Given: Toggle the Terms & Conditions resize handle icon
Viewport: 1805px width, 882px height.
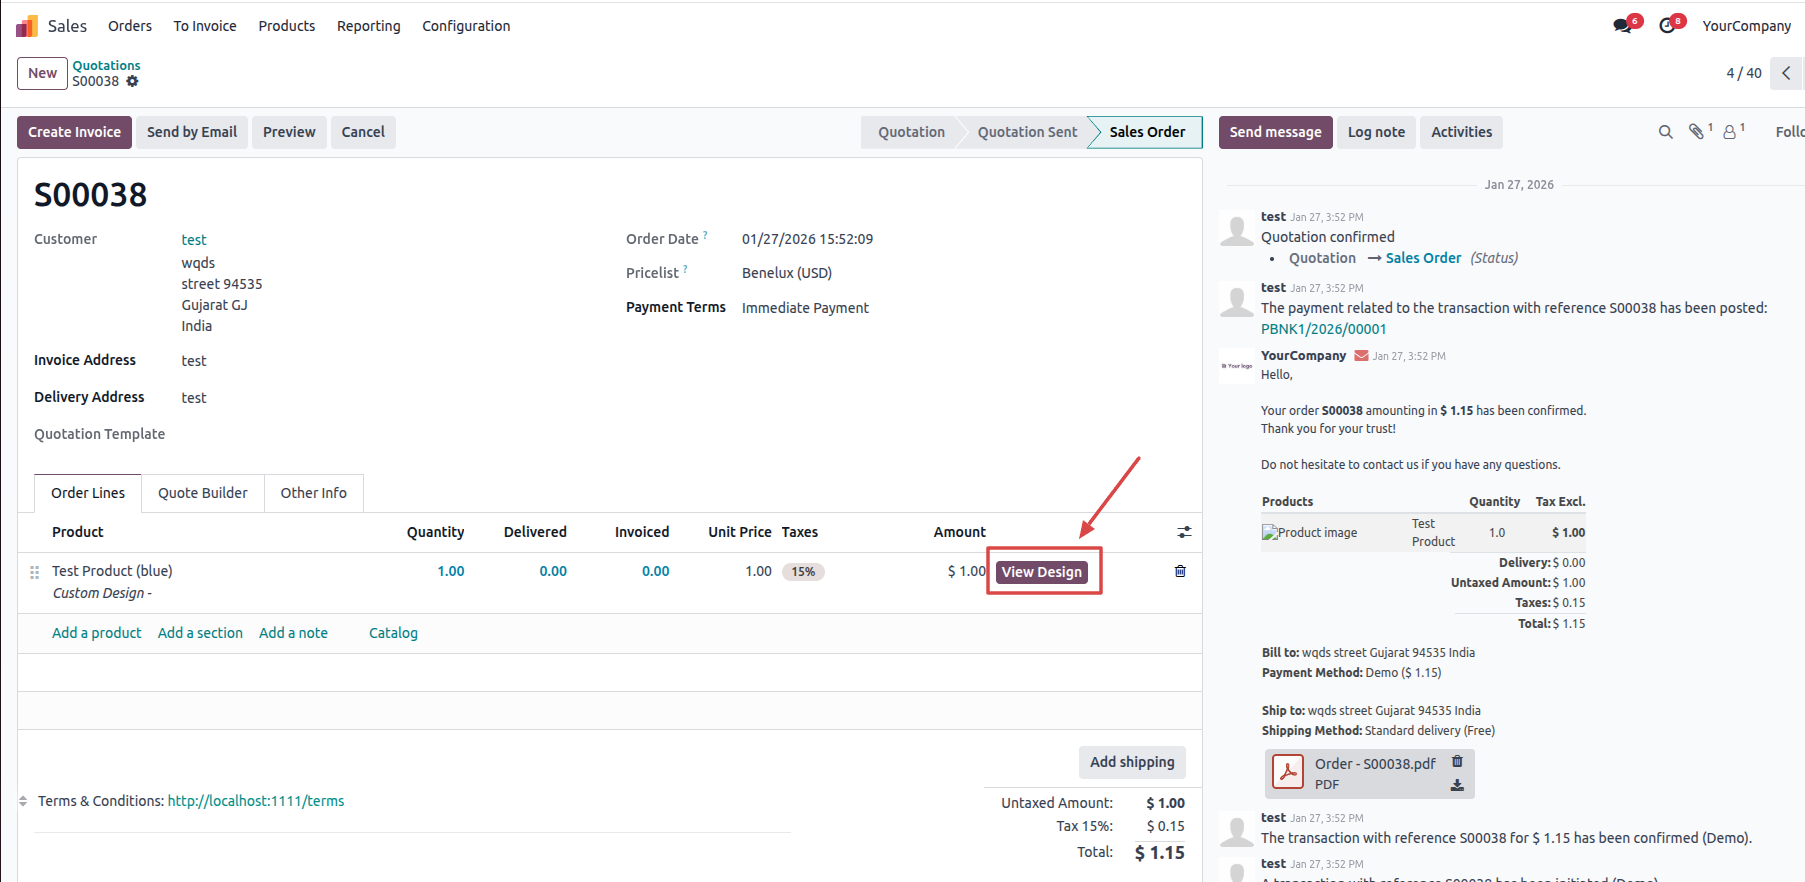Looking at the screenshot, I should (23, 801).
